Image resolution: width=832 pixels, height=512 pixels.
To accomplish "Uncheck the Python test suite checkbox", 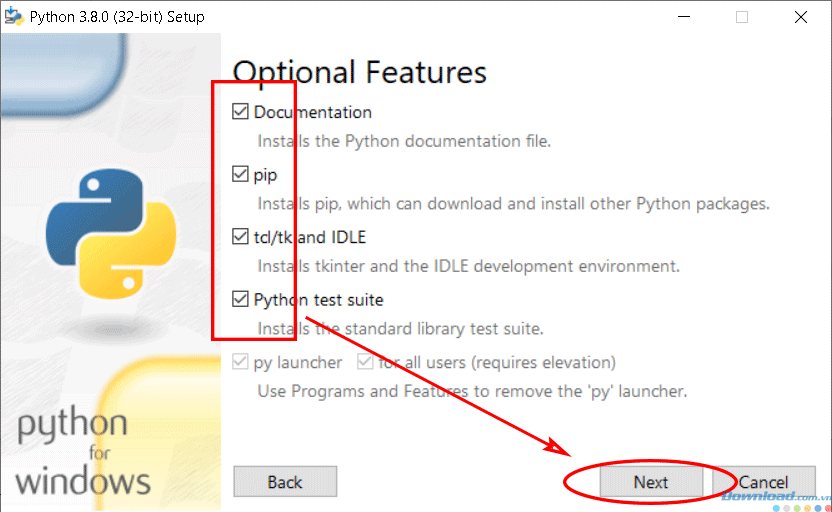I will click(x=240, y=299).
